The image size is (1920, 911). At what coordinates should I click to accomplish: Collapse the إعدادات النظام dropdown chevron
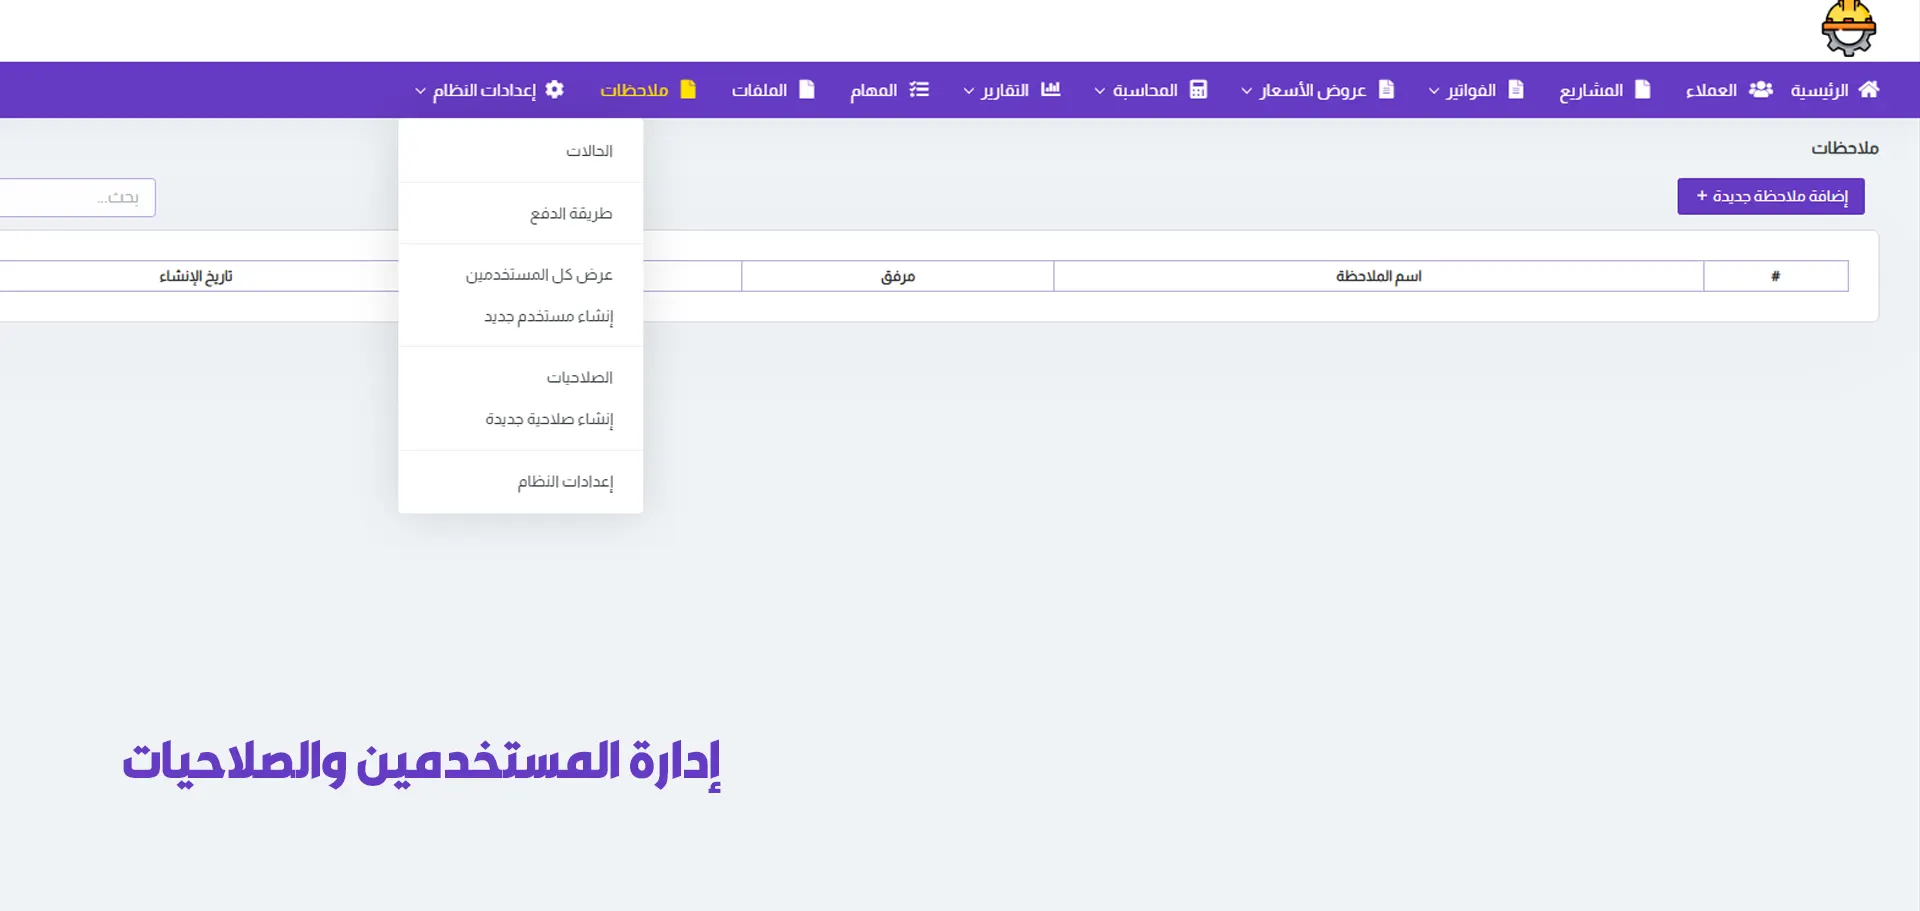[x=420, y=91]
